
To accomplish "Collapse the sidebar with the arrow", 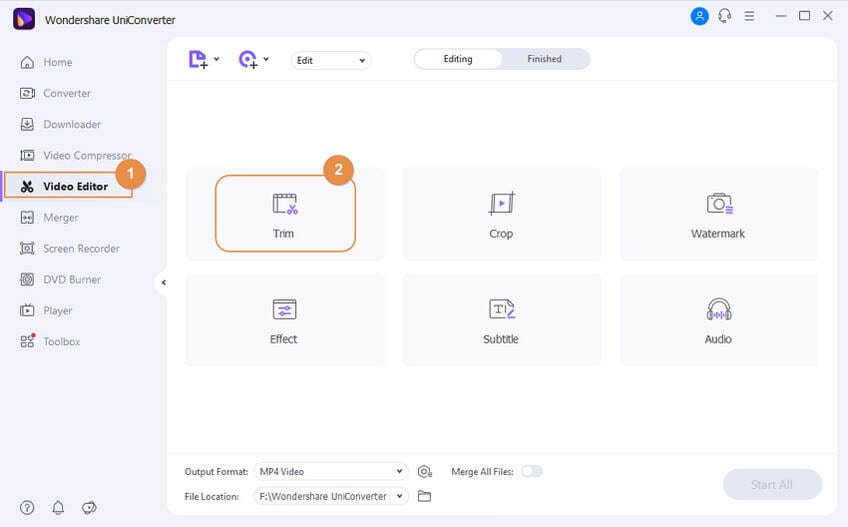I will tap(163, 282).
